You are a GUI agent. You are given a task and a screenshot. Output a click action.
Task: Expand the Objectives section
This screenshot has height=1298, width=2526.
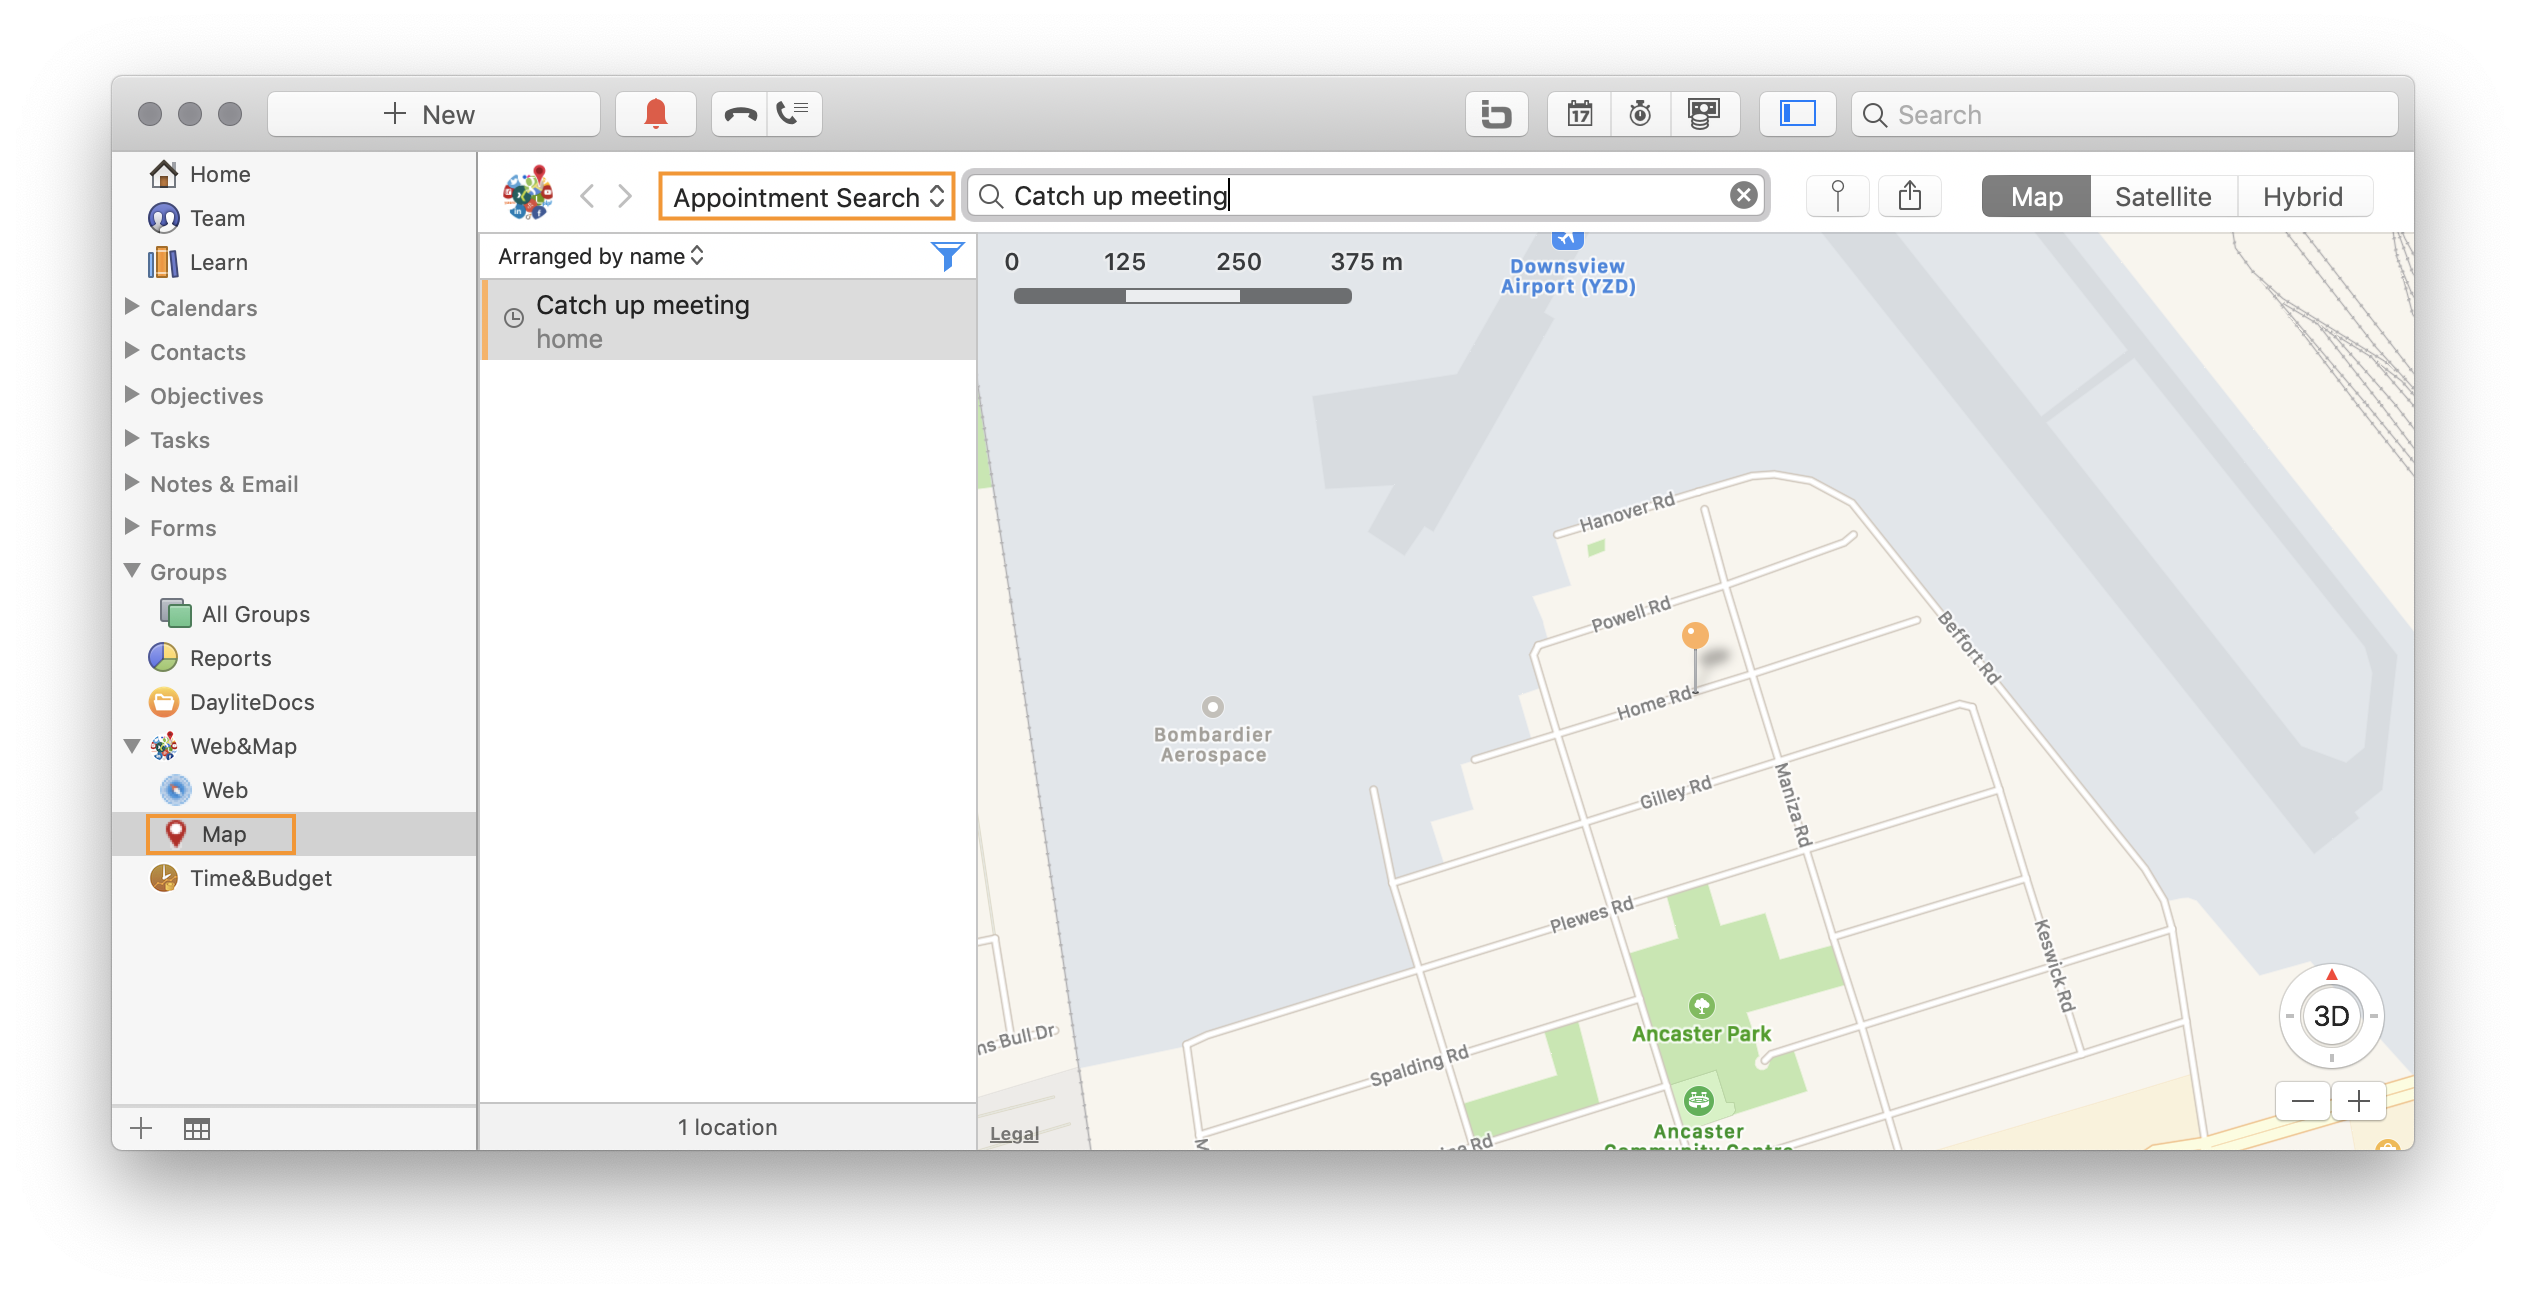click(131, 394)
